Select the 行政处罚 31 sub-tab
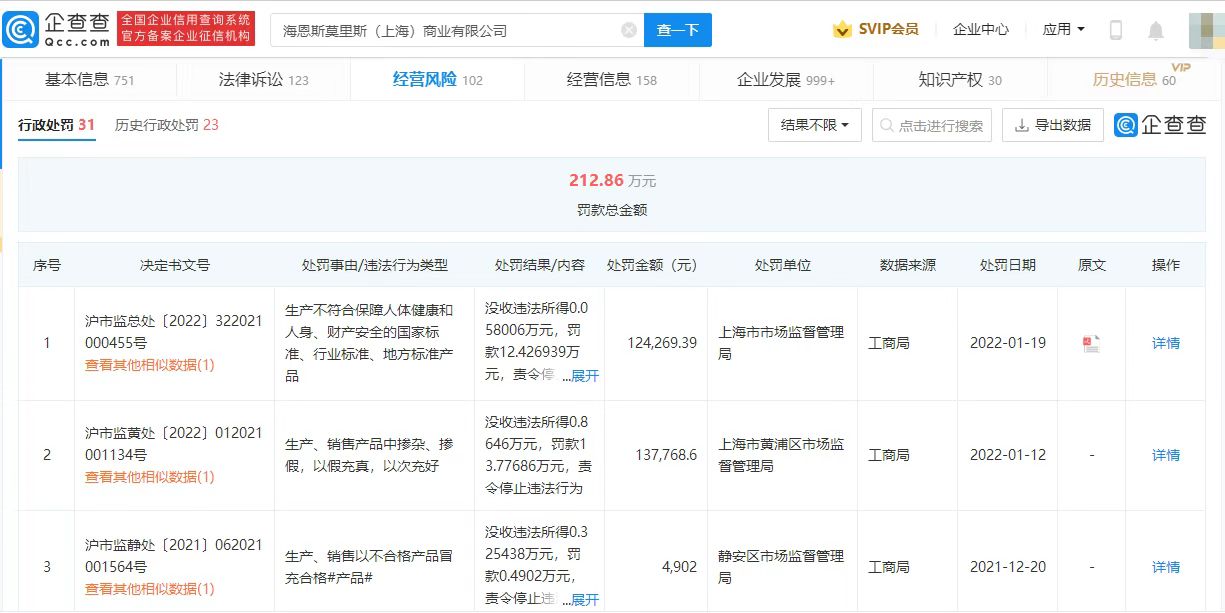 tap(56, 126)
